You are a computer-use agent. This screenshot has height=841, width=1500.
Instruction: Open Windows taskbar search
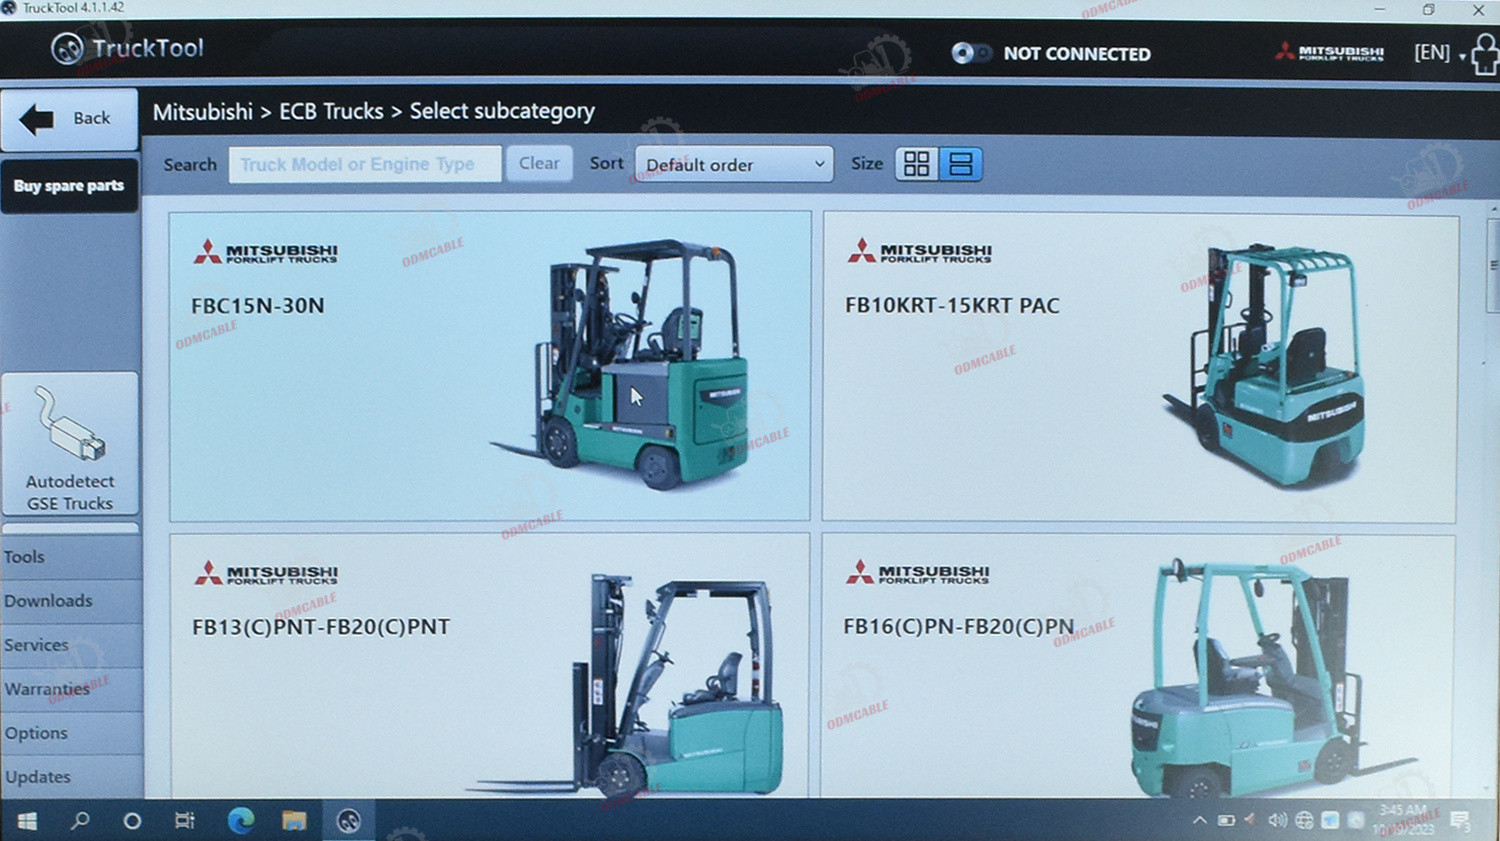point(80,821)
